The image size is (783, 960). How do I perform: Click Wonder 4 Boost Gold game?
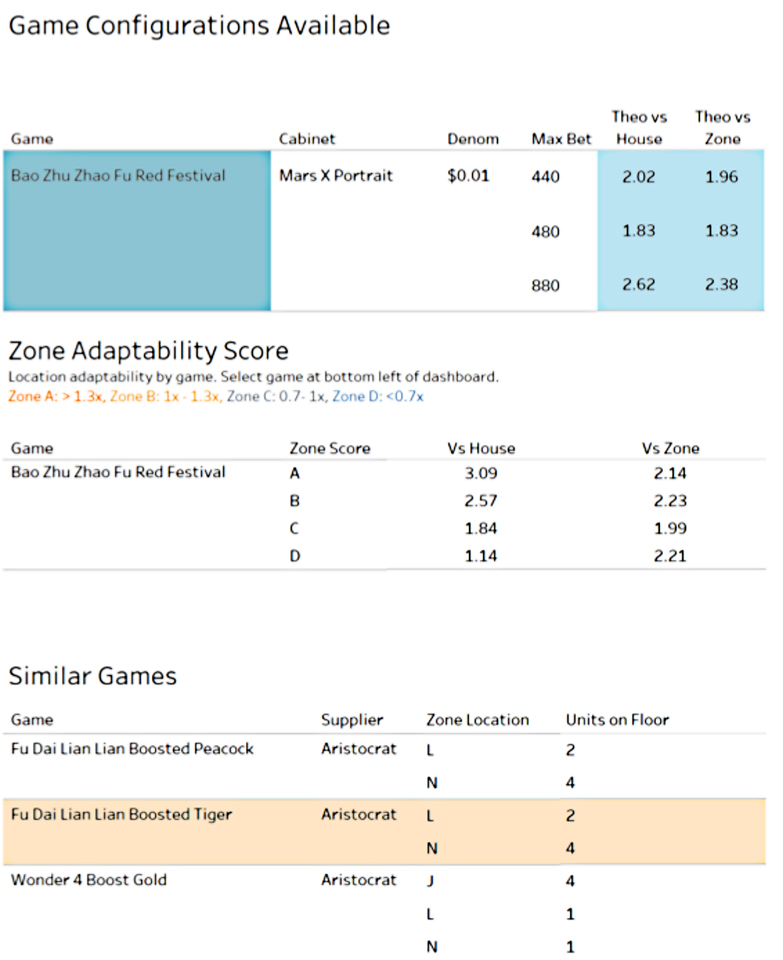coord(89,881)
